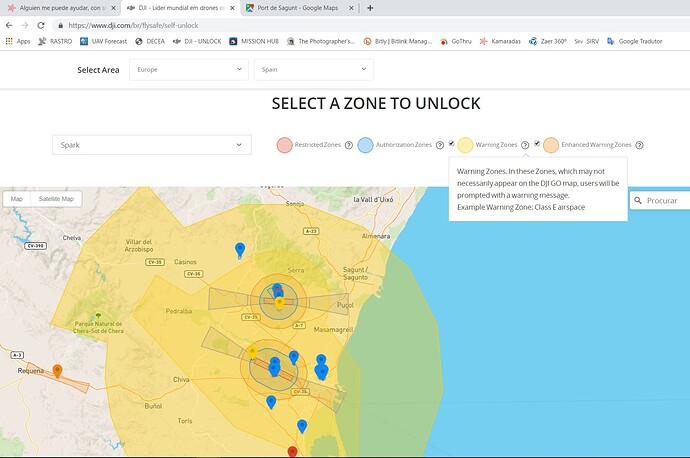
Task: Click the Warning Zones yellow swatch
Action: pos(465,145)
